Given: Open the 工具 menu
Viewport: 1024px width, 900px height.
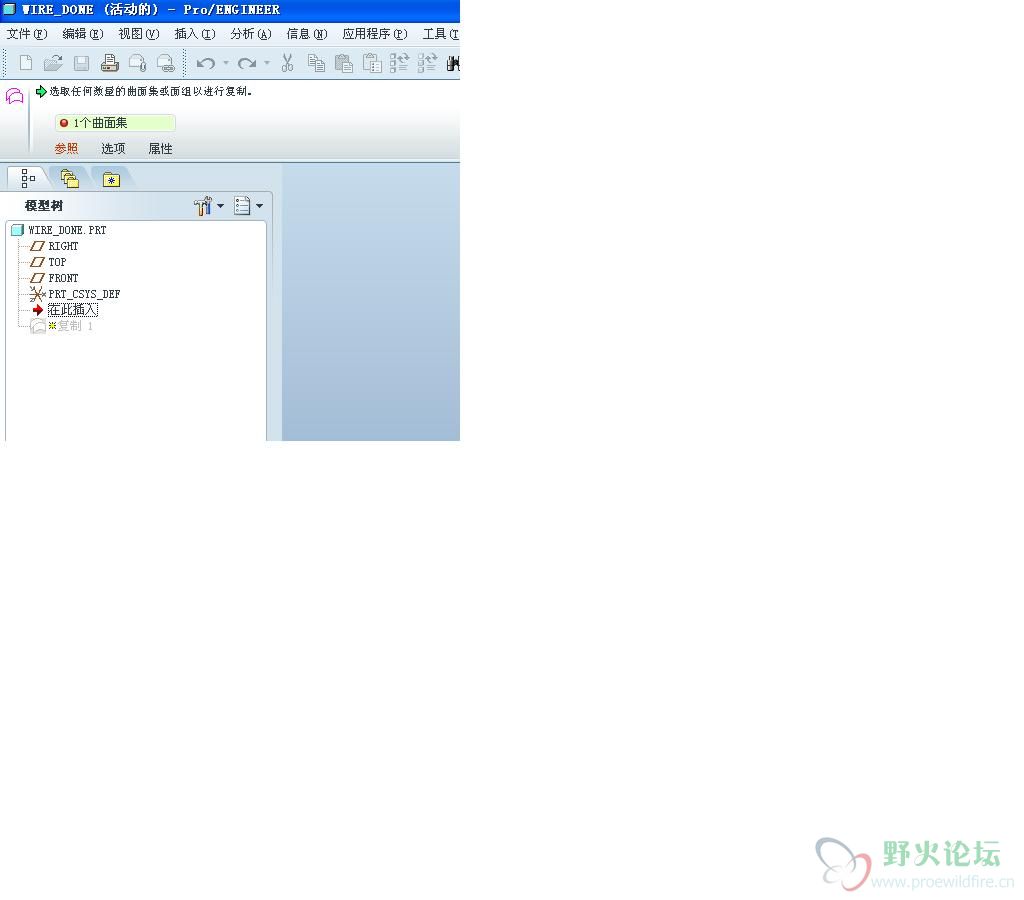Looking at the screenshot, I should pyautogui.click(x=441, y=34).
